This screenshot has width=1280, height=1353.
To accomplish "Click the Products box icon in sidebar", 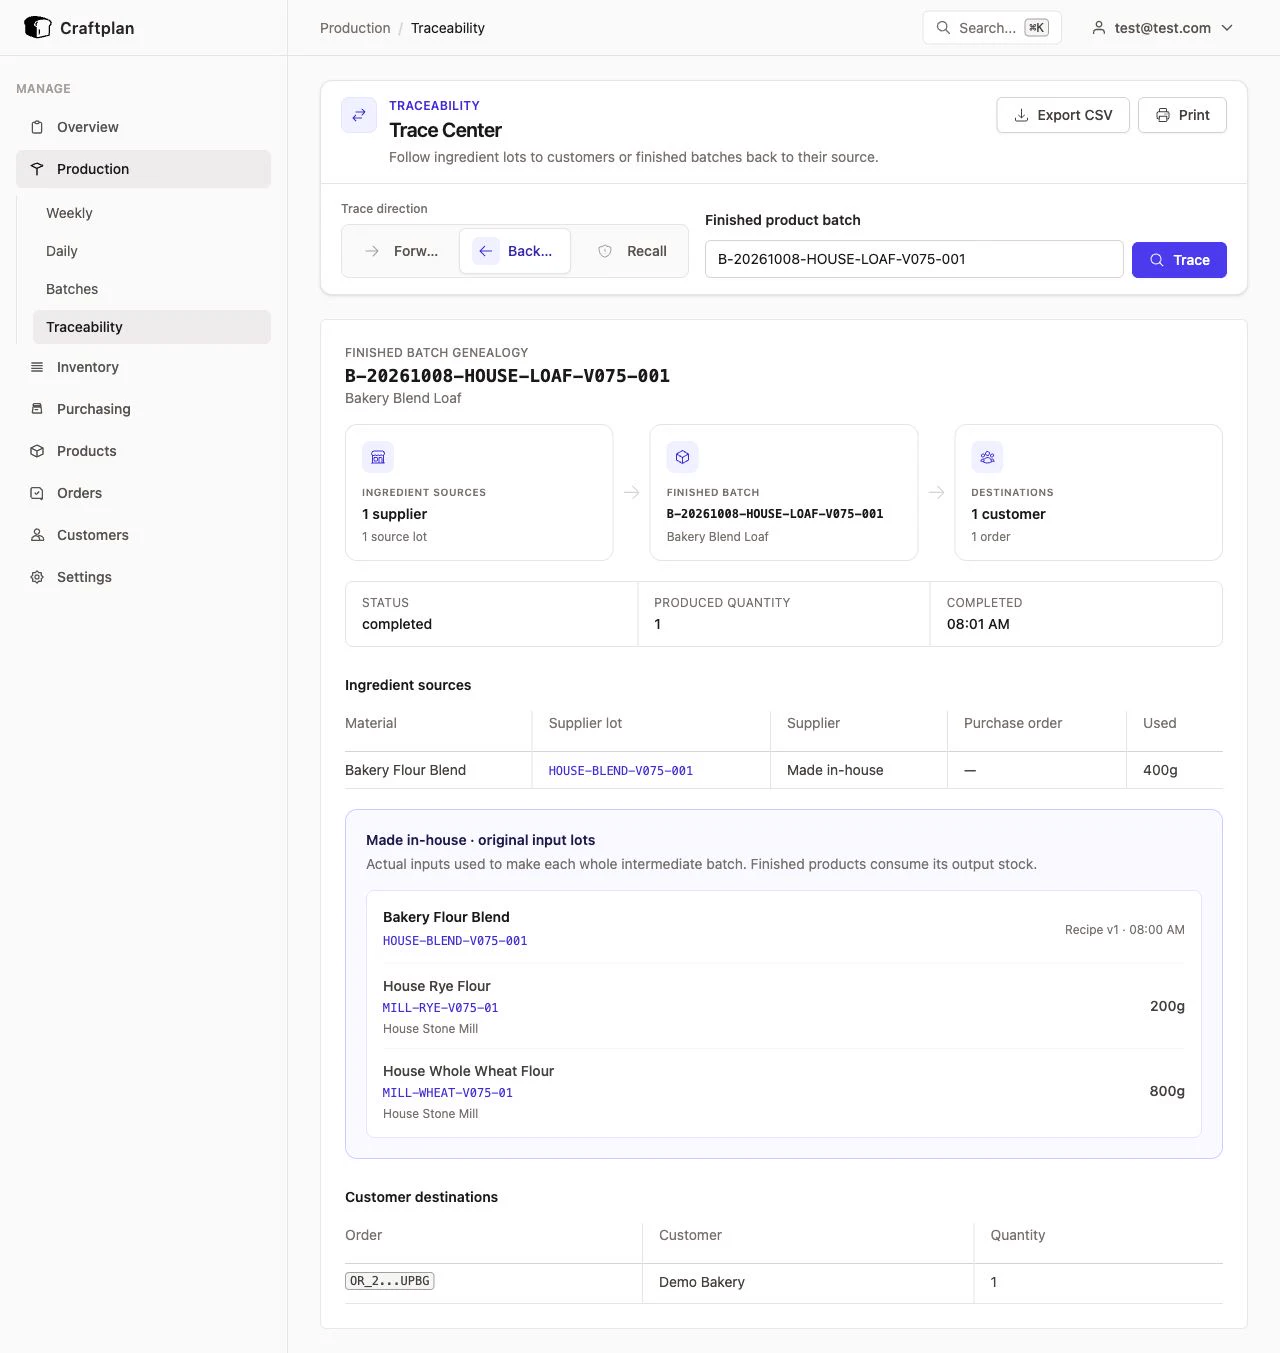I will tap(37, 451).
